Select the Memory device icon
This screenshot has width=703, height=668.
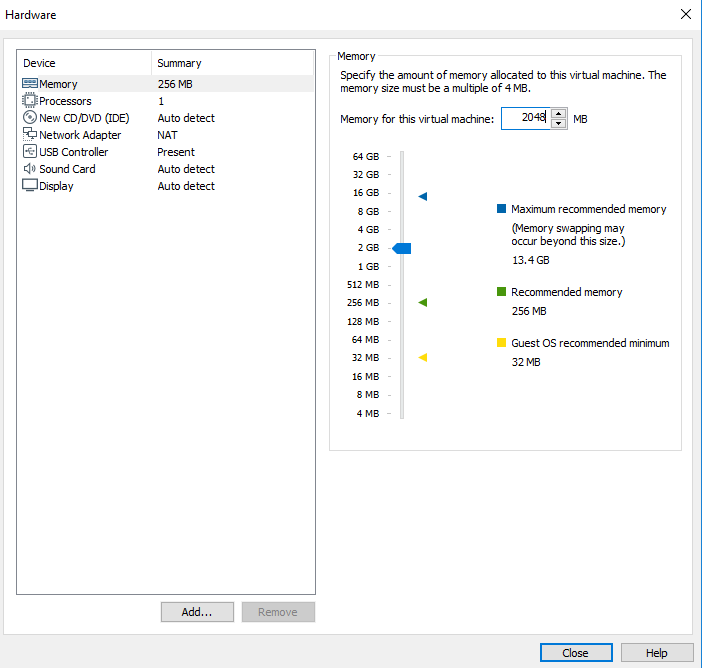pyautogui.click(x=30, y=83)
